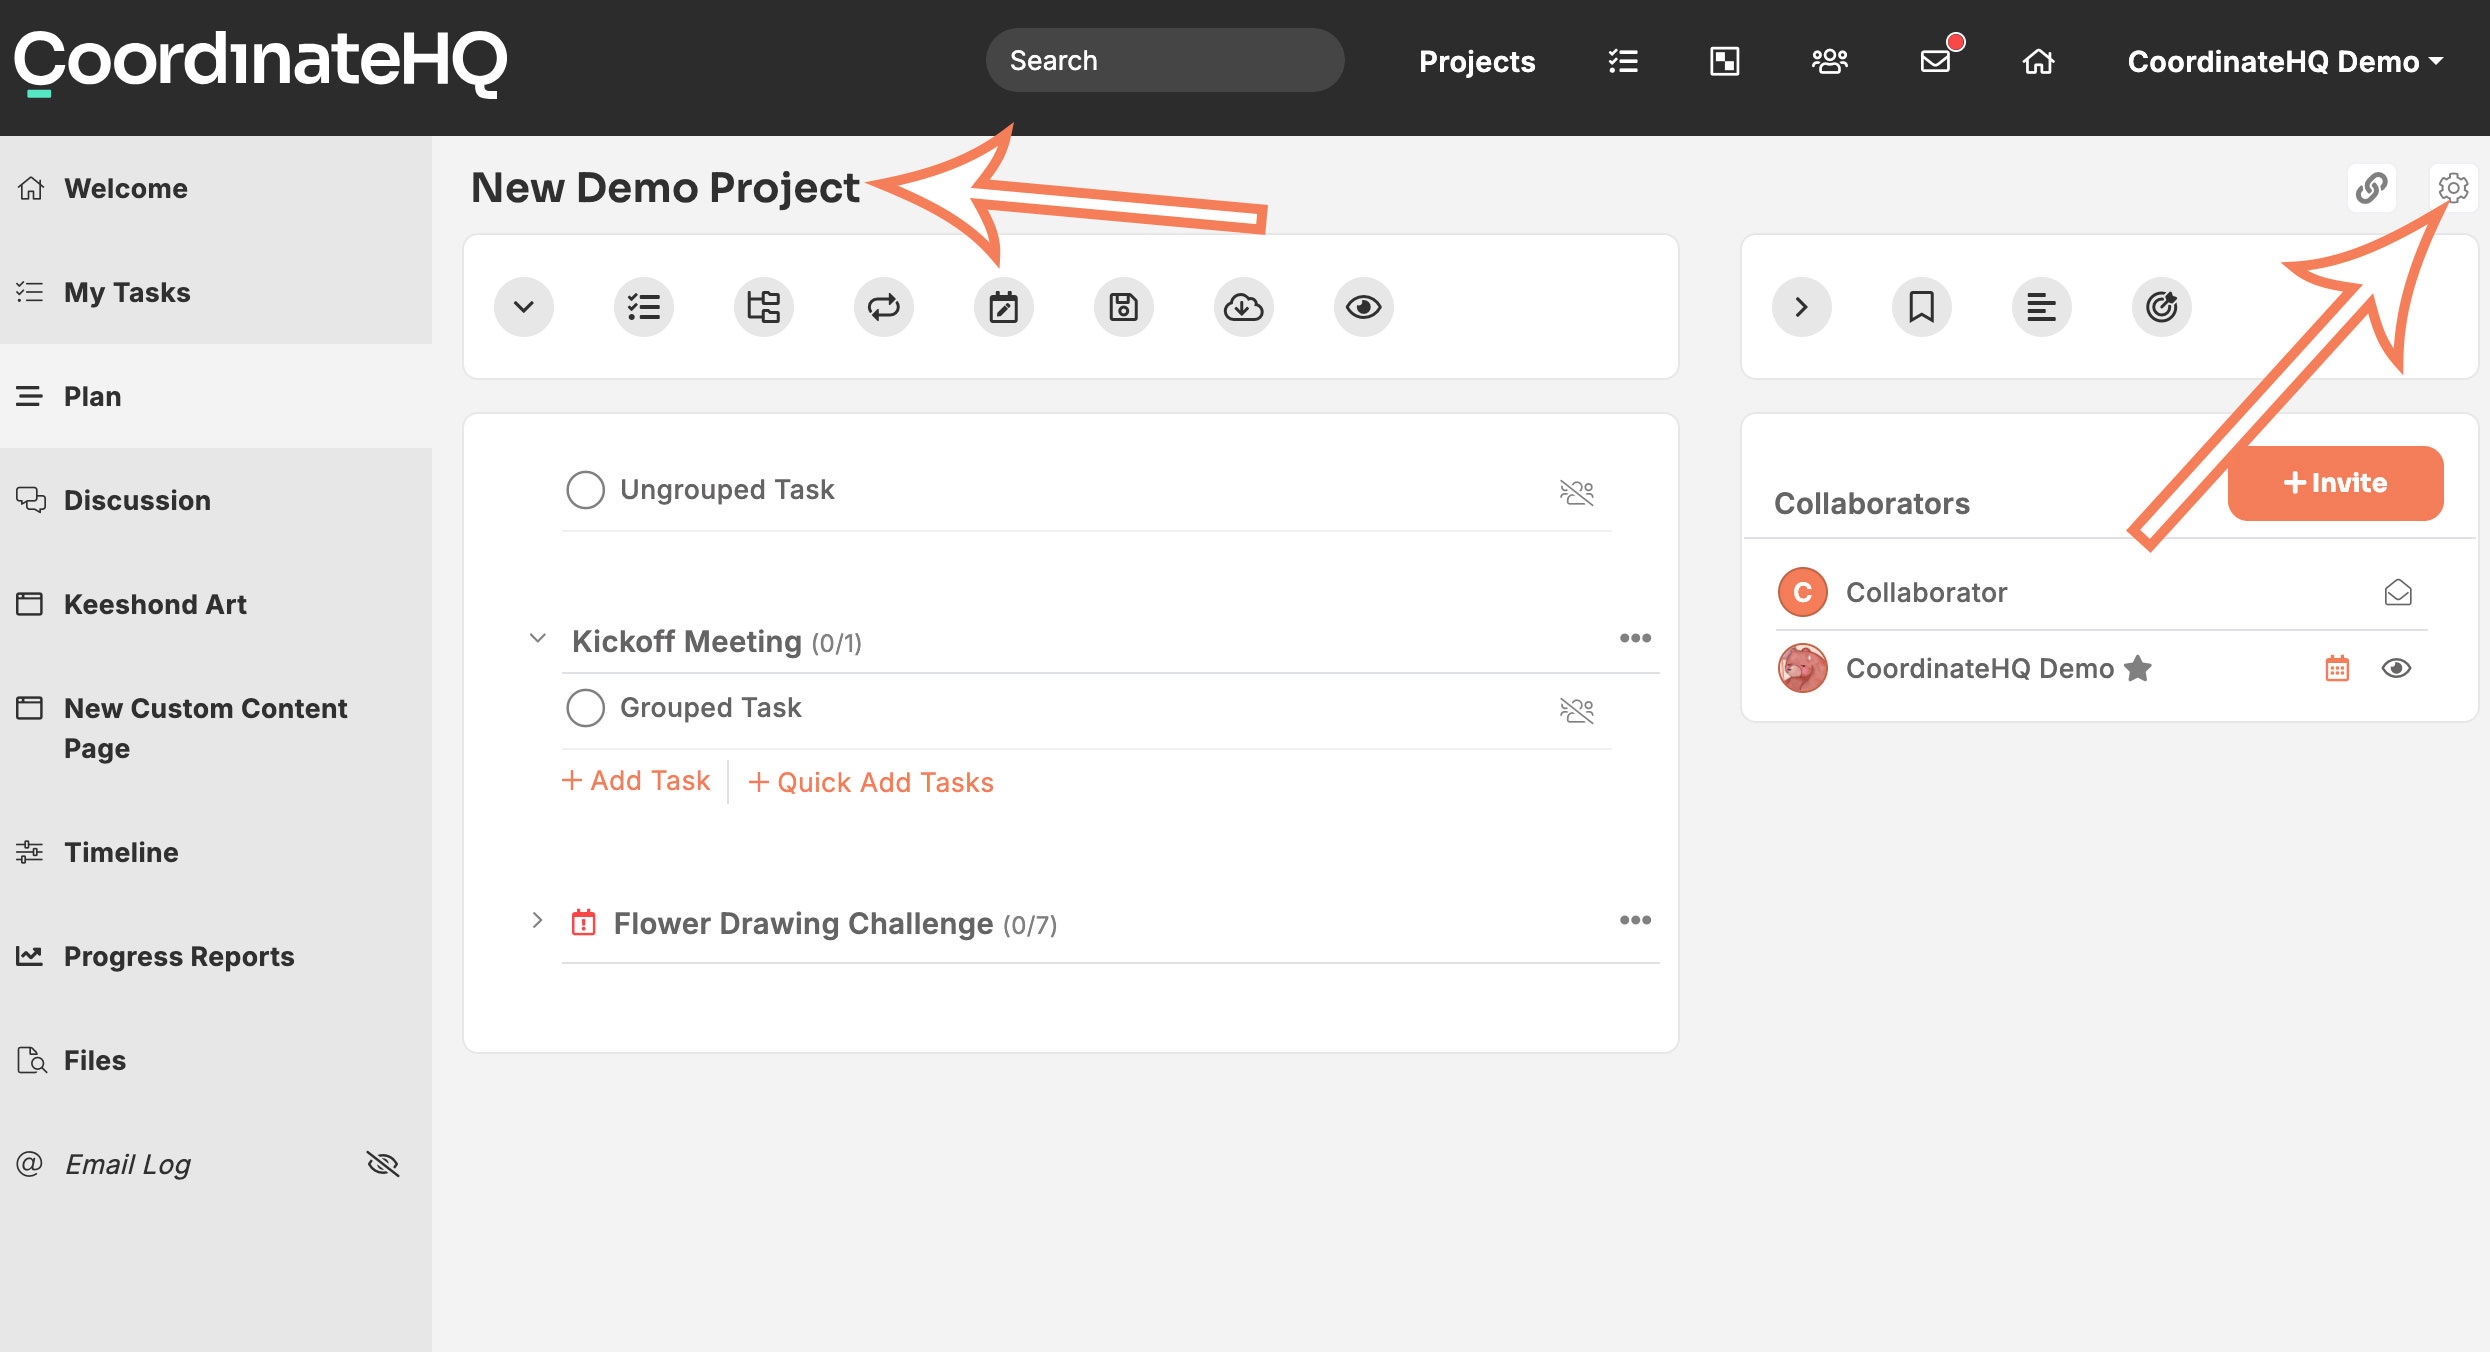Image resolution: width=2490 pixels, height=1352 pixels.
Task: Click the cloud download icon in toolbar
Action: 1244,307
